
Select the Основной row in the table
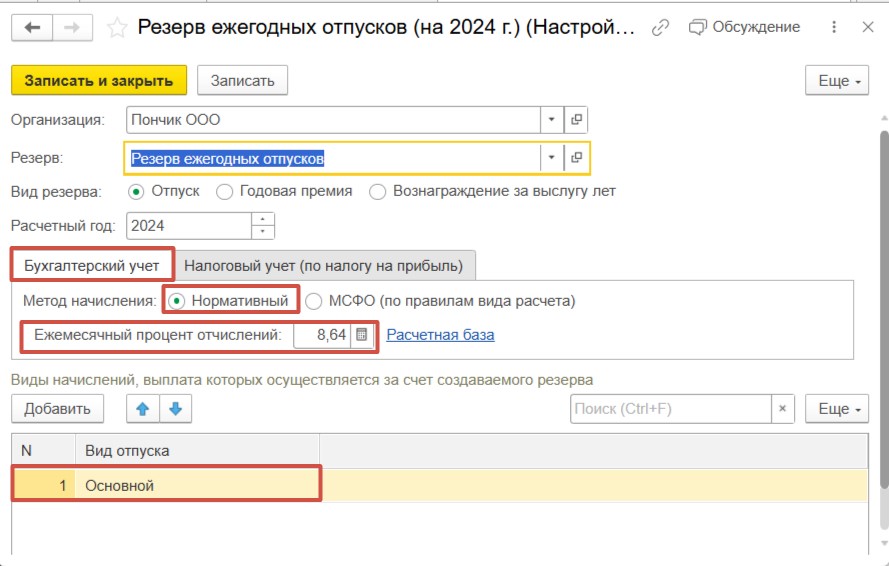click(440, 485)
